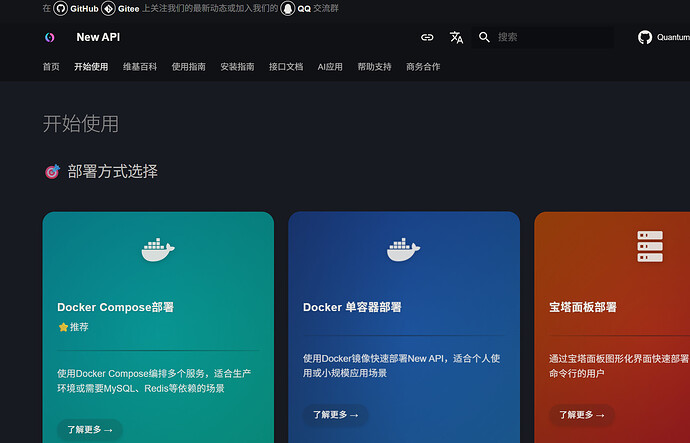Image resolution: width=690 pixels, height=443 pixels.
Task: Click the New API site title
Action: tap(98, 37)
